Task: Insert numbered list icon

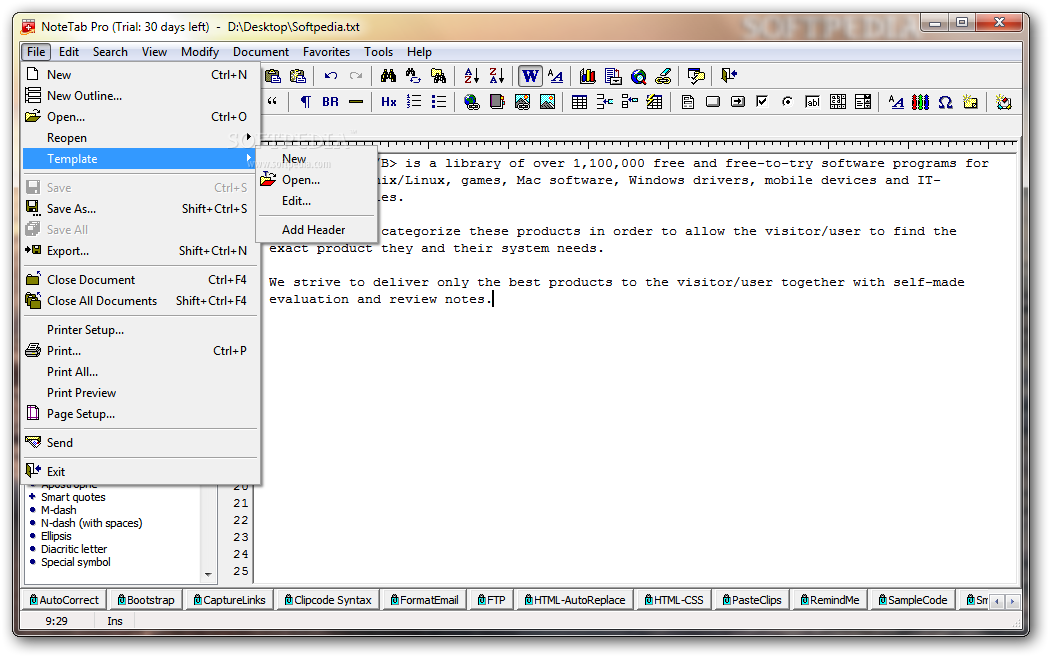Action: click(x=414, y=102)
